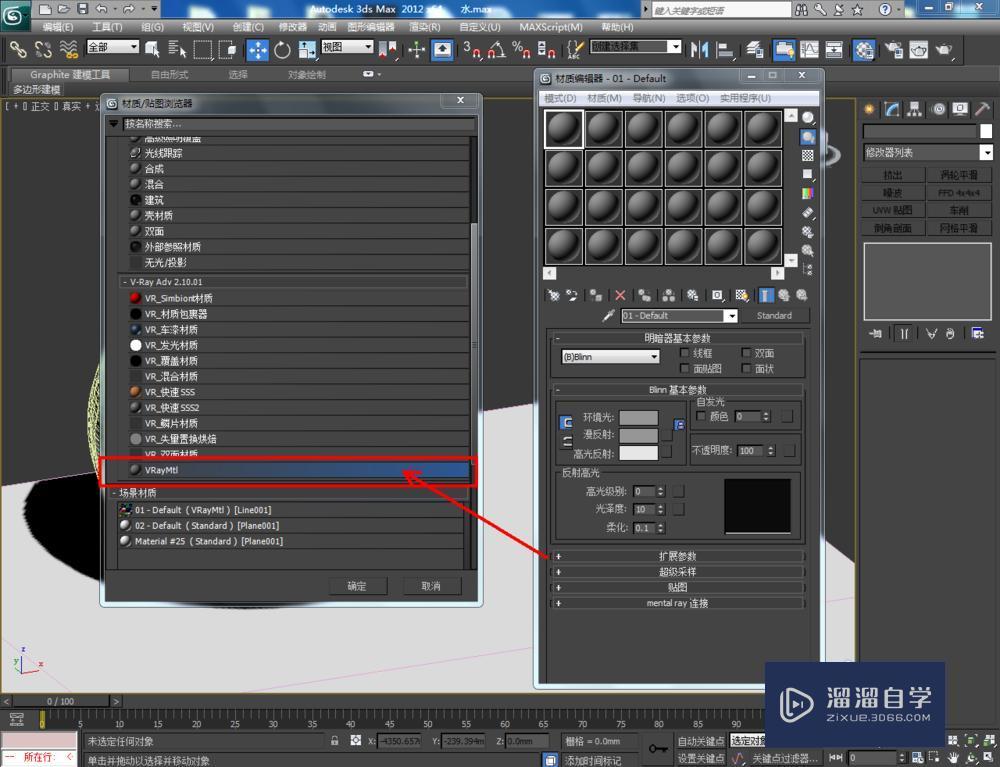Viewport: 1000px width, 767px height.
Task: Click the Unlink Selection icon
Action: tap(43, 49)
